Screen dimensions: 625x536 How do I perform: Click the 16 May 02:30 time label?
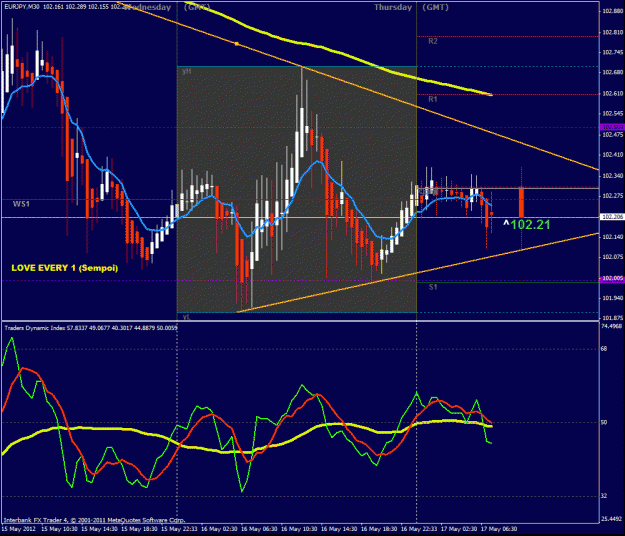[x=219, y=529]
